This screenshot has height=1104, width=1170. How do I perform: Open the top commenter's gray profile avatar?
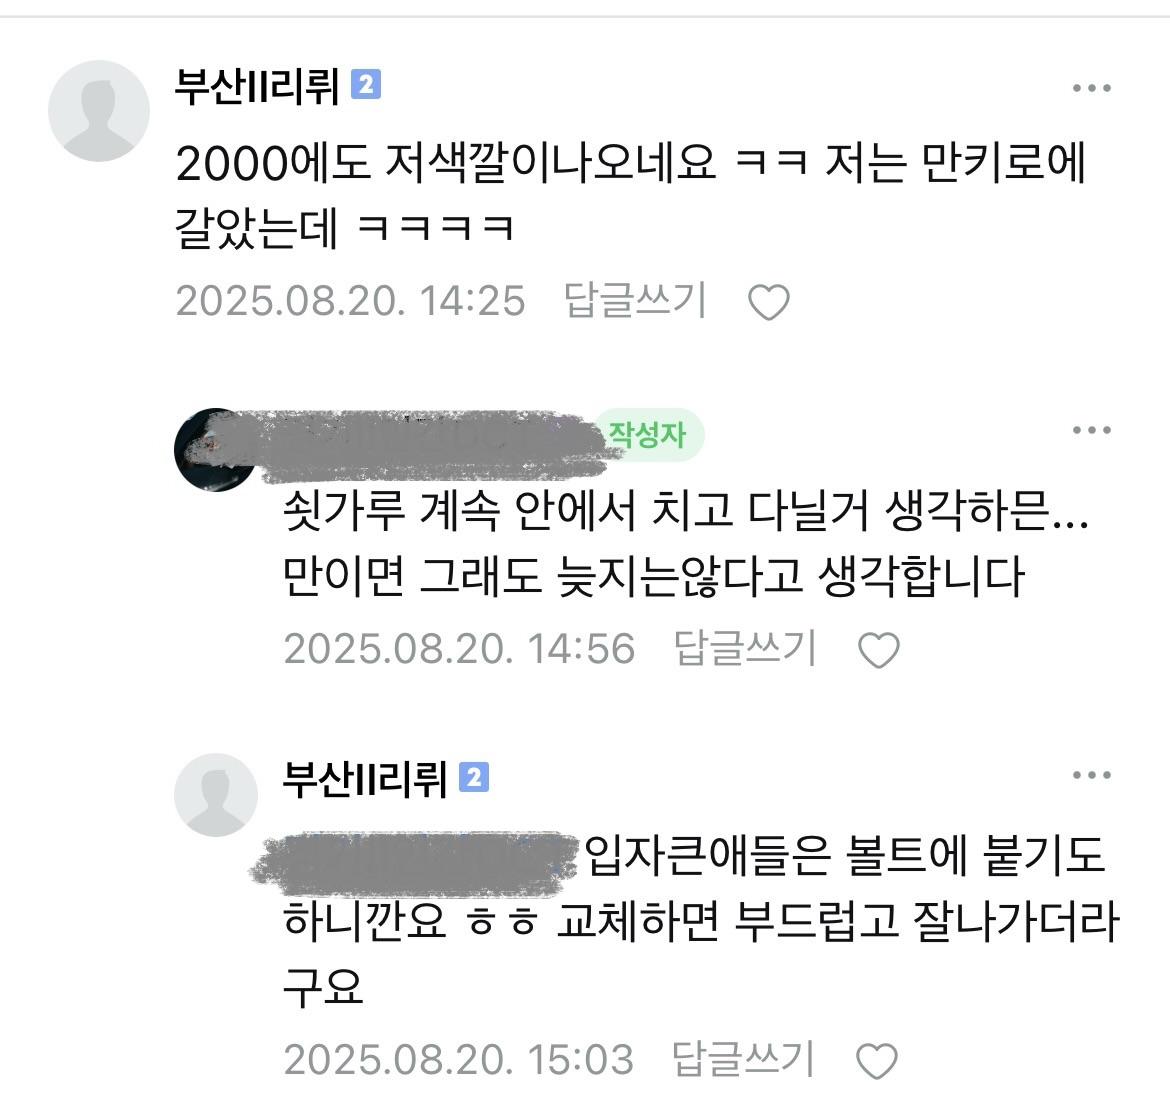pyautogui.click(x=98, y=110)
